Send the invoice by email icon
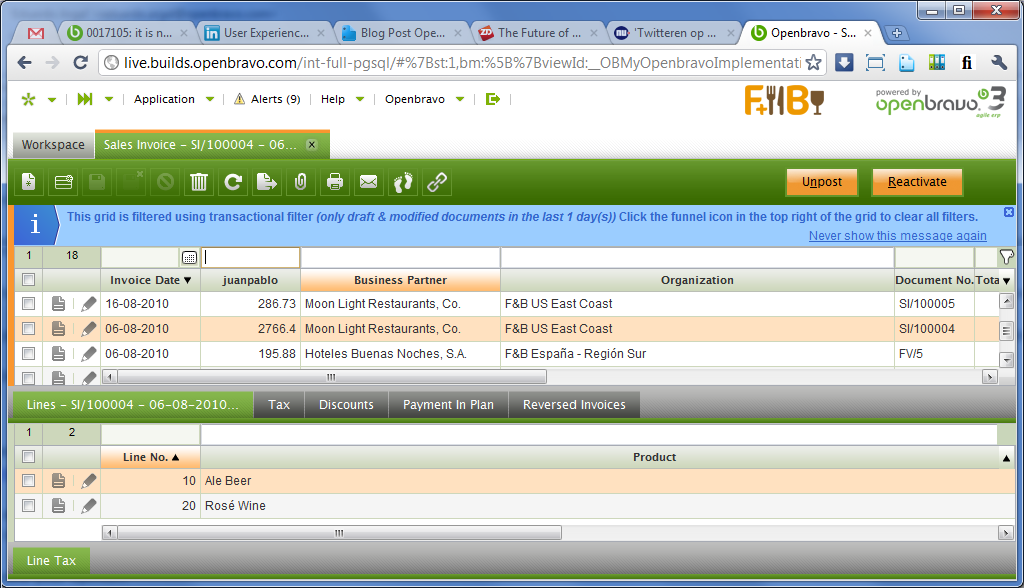This screenshot has width=1024, height=588. coord(368,182)
